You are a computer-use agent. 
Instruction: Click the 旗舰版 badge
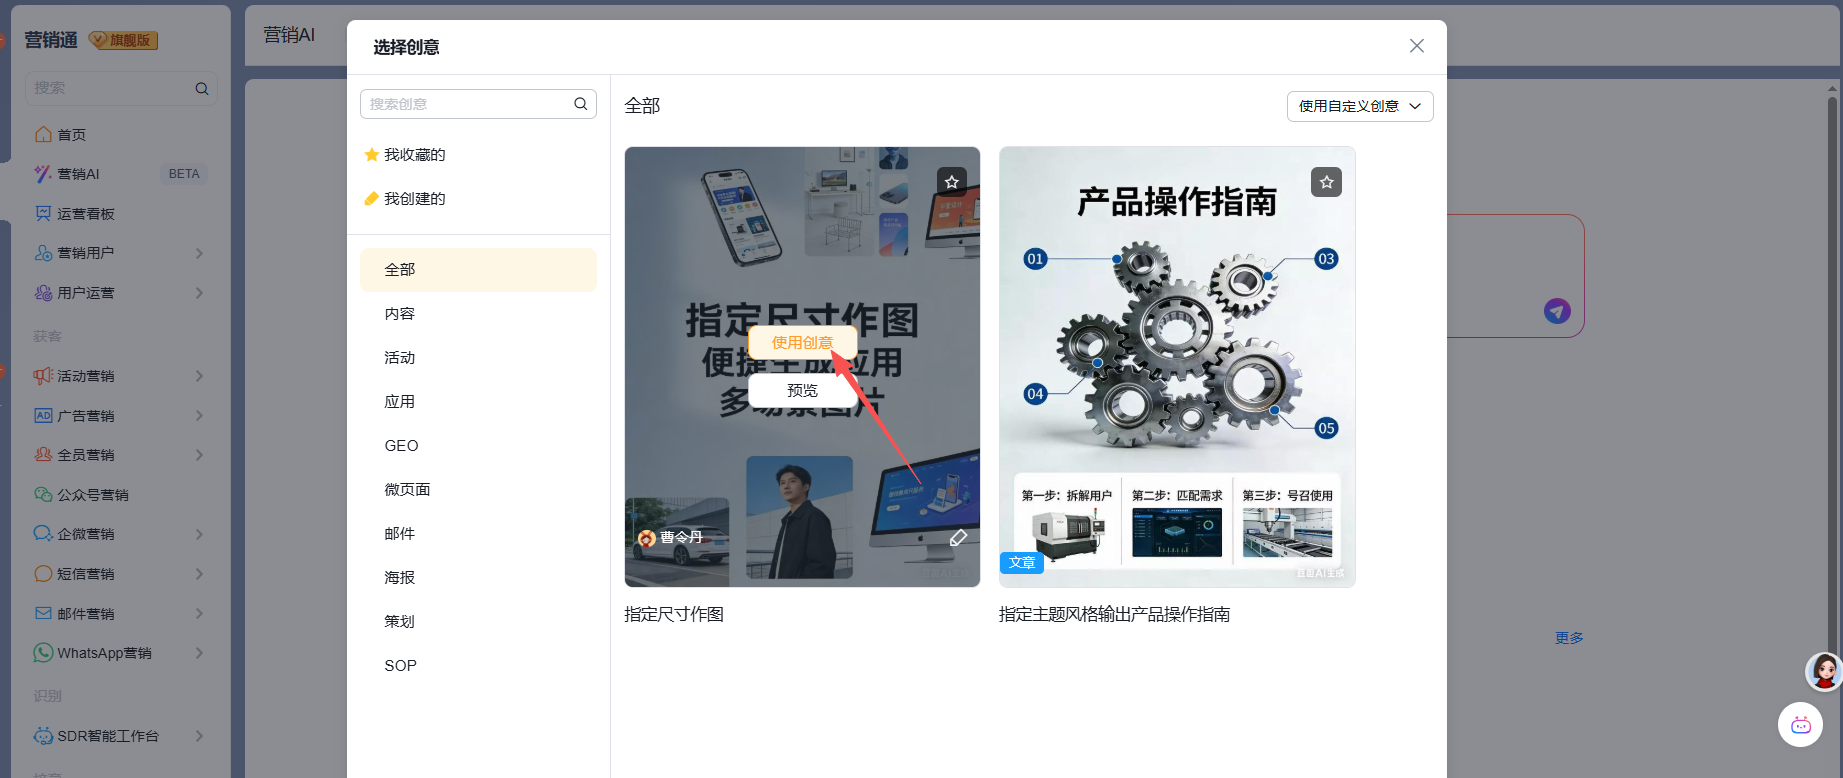[124, 40]
